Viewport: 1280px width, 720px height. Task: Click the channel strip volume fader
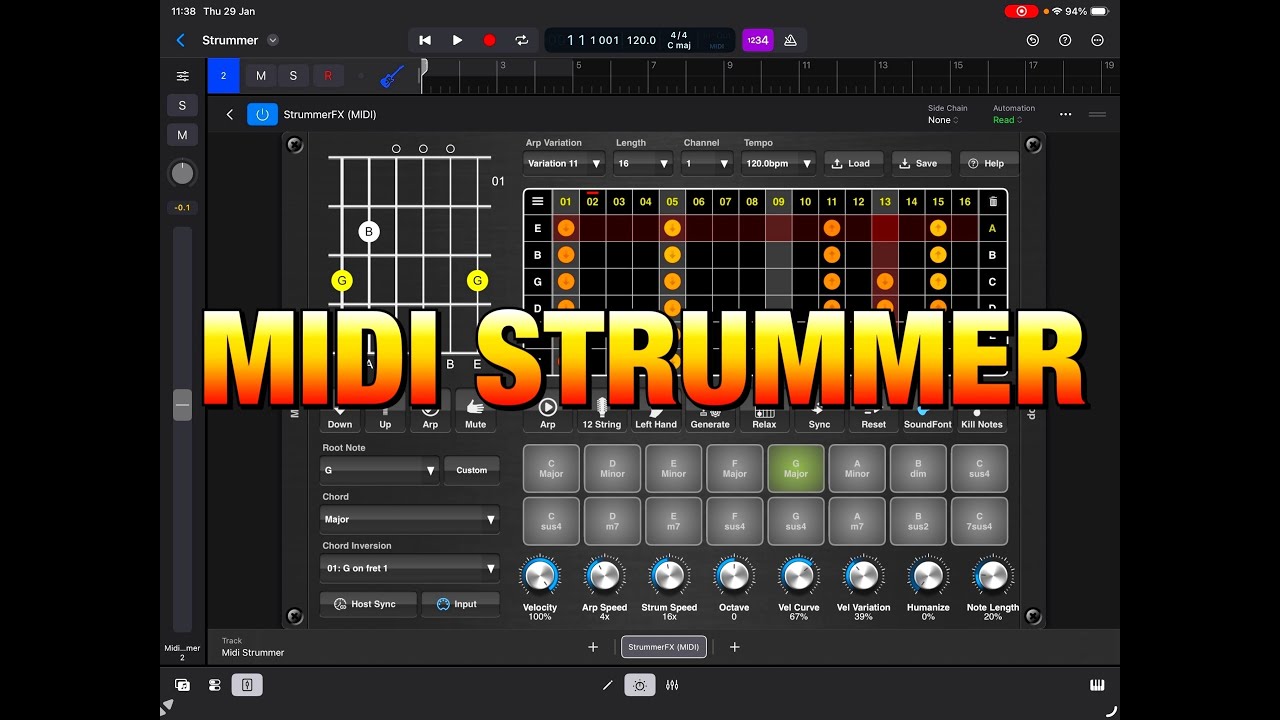[x=182, y=405]
